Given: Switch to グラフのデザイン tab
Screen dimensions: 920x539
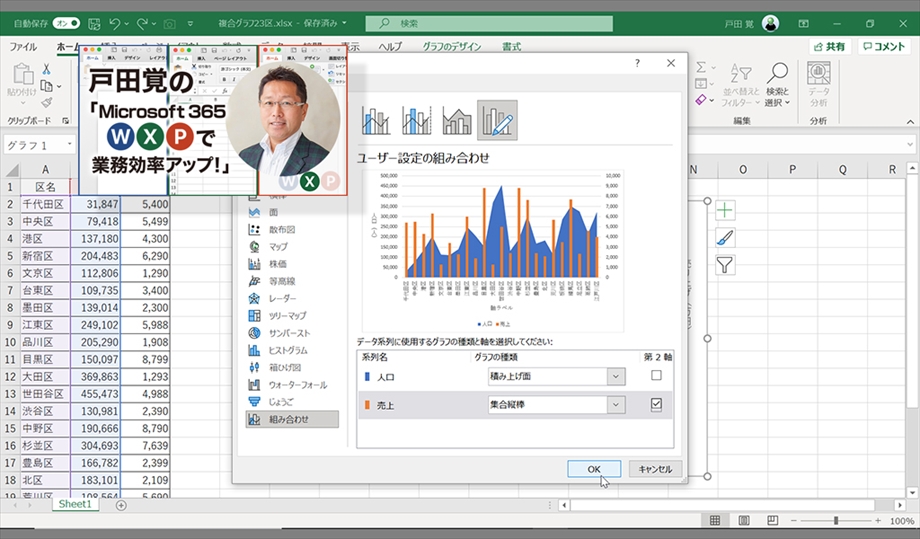Looking at the screenshot, I should click(452, 47).
